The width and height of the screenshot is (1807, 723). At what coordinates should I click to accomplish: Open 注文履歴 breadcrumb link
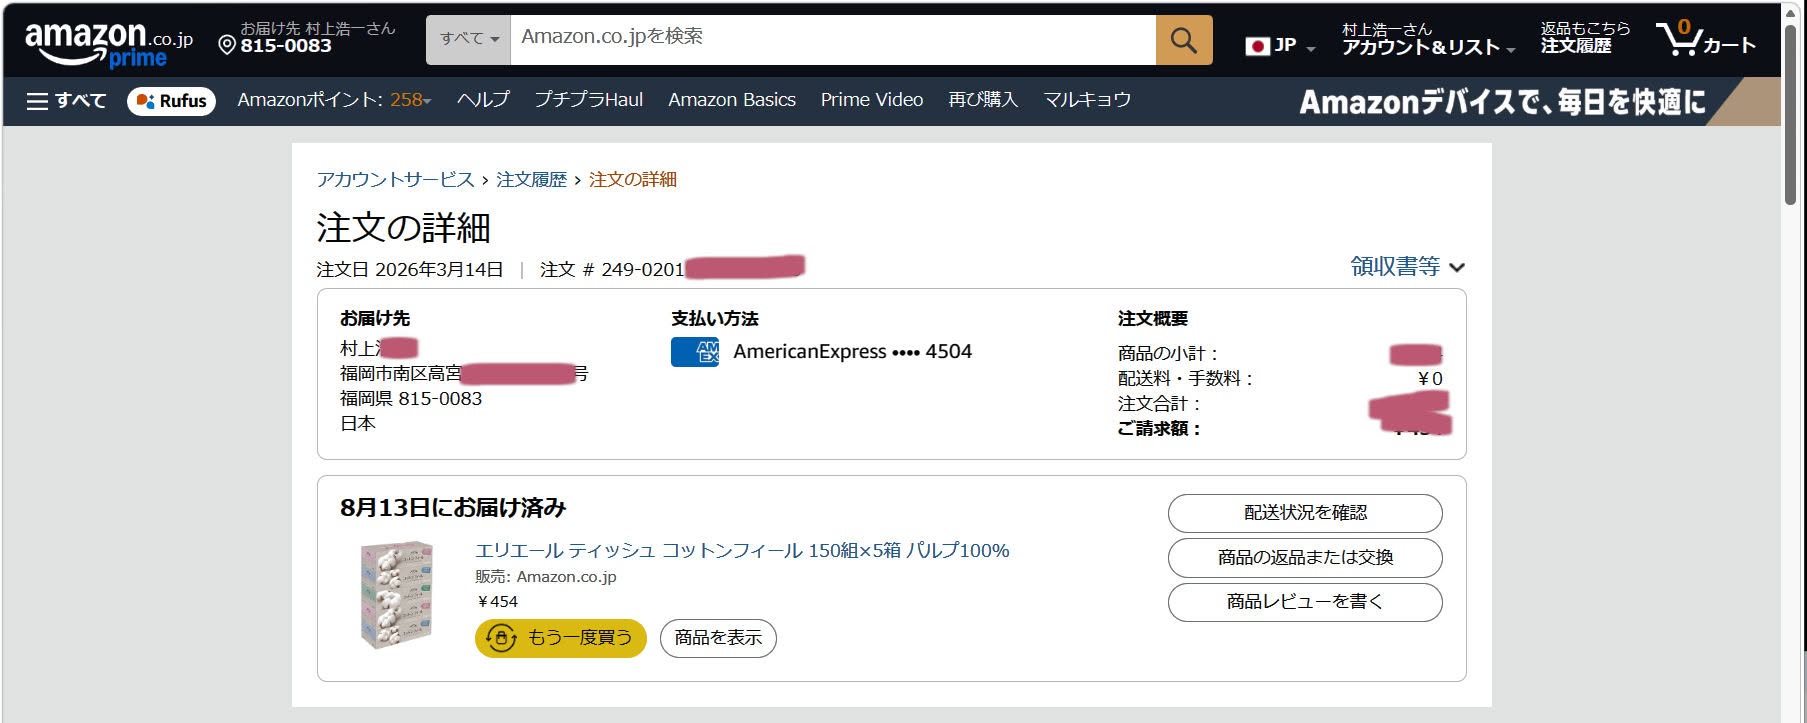pos(531,180)
